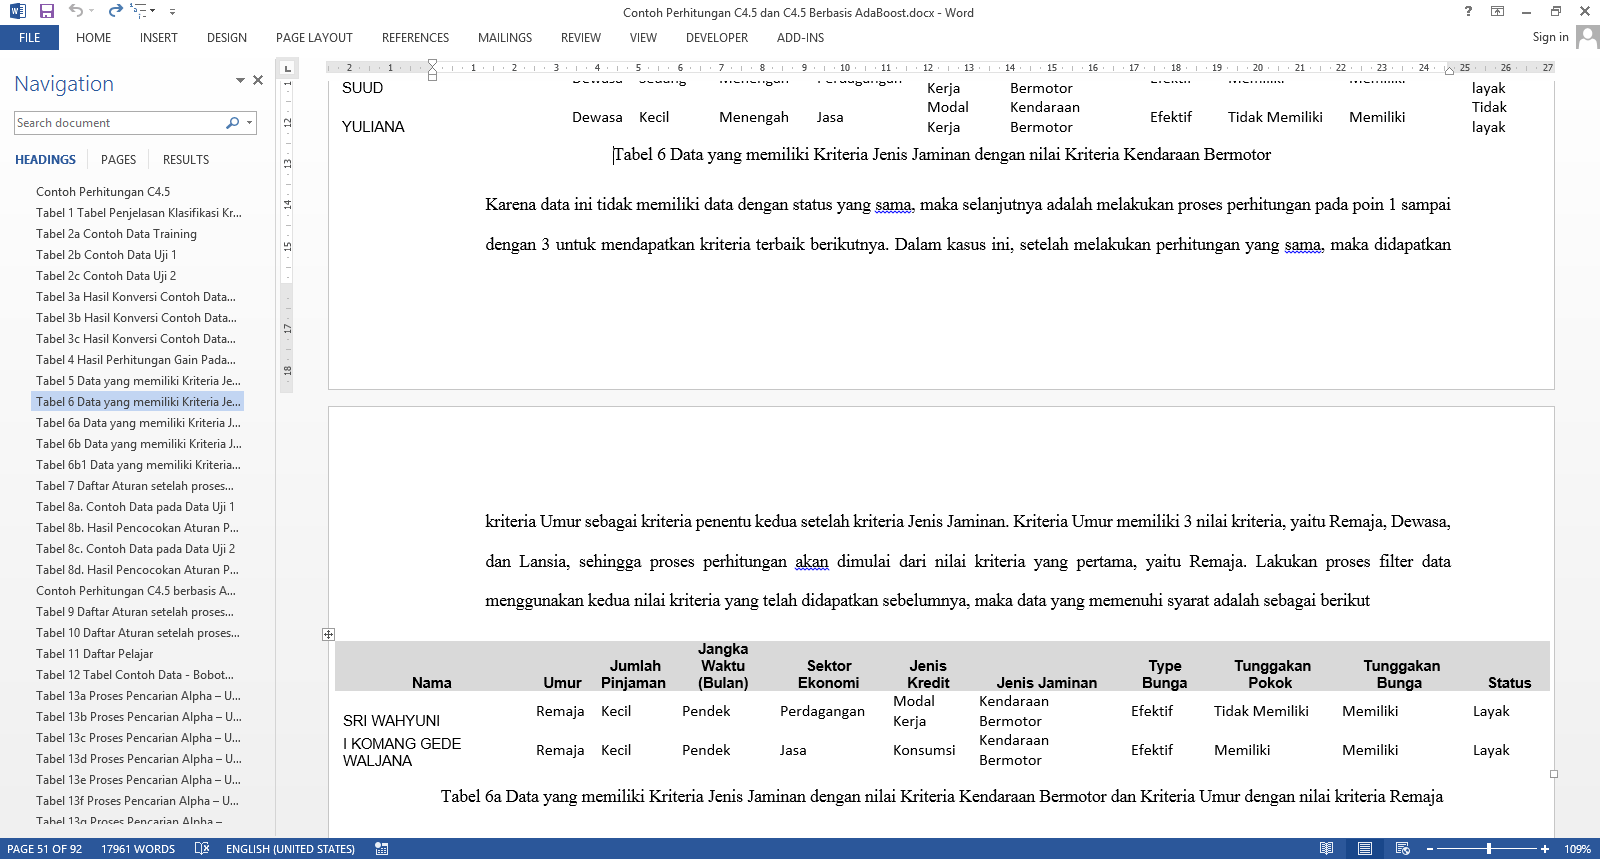Select the Print Layout view button

coord(1364,848)
